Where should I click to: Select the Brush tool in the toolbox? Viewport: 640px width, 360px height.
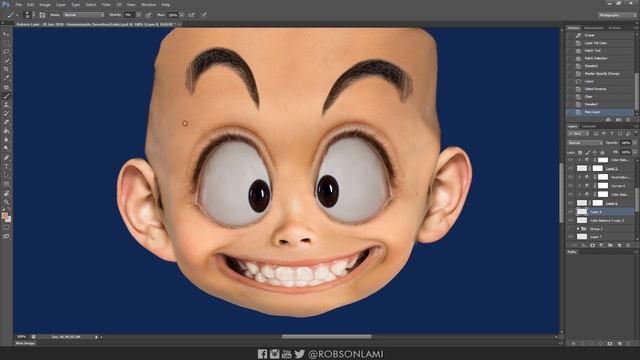[x=6, y=96]
